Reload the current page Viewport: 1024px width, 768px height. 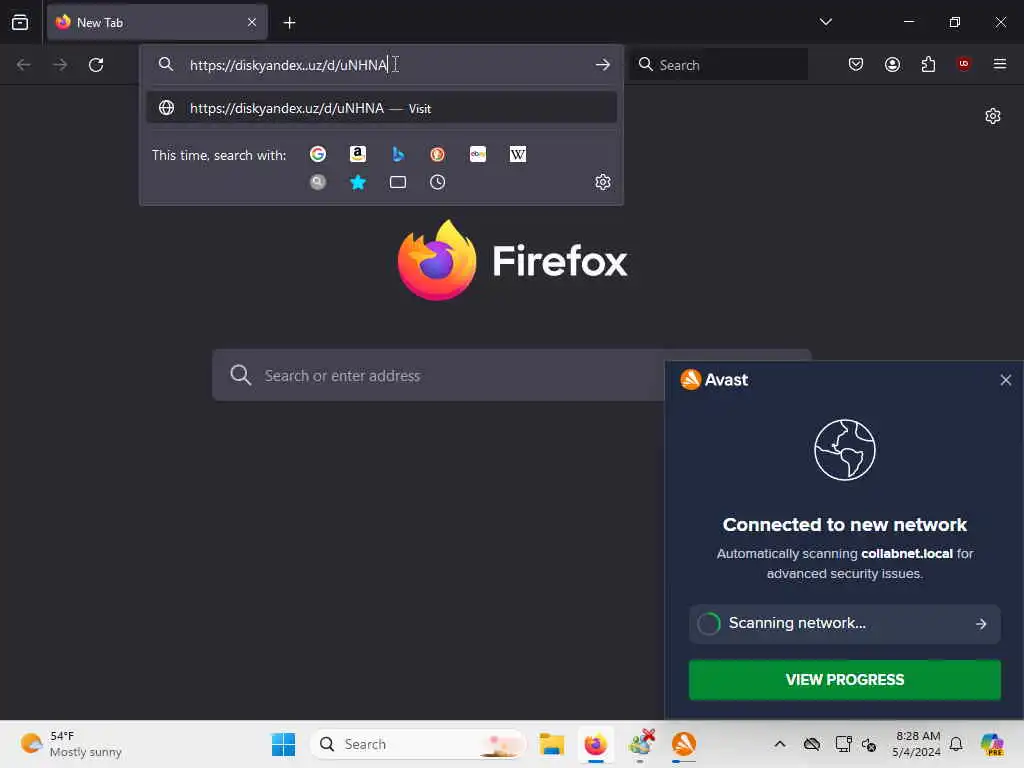96,65
